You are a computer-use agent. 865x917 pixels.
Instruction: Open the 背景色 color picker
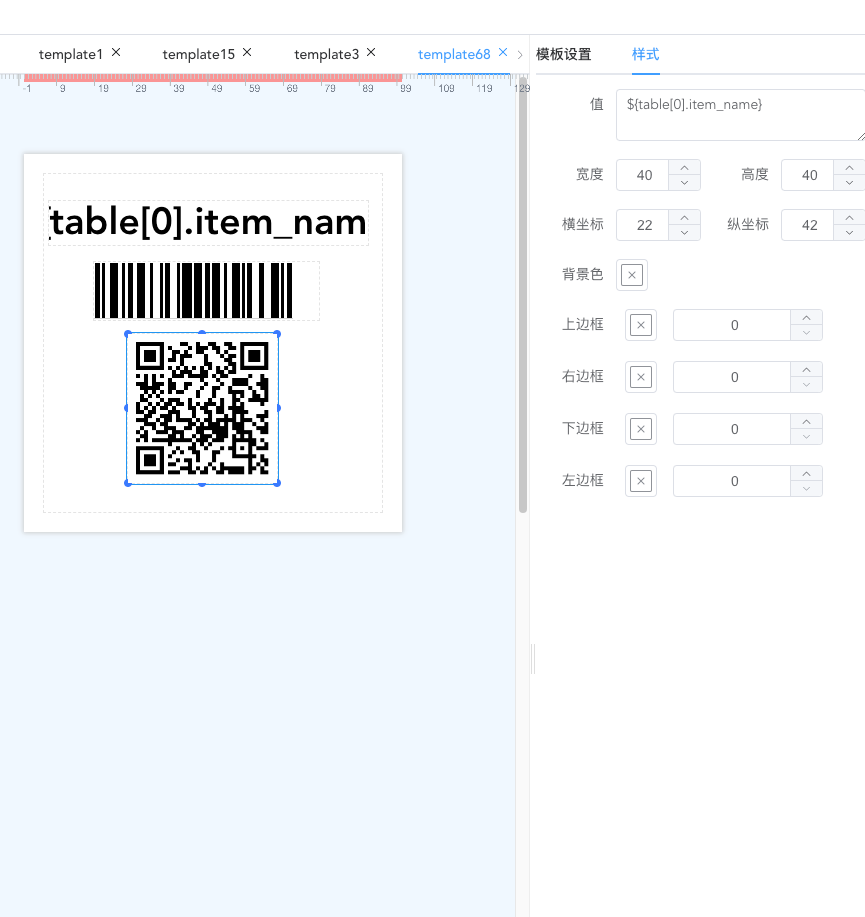632,274
